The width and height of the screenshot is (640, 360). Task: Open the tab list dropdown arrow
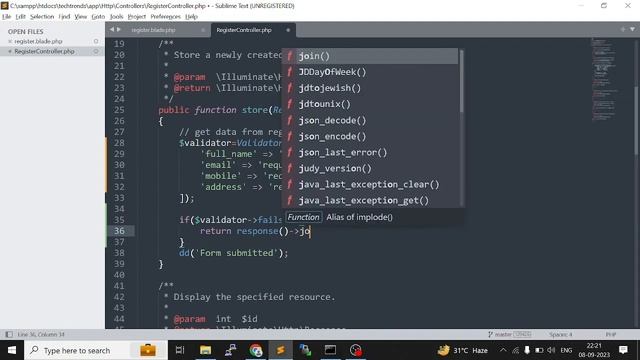[632, 29]
